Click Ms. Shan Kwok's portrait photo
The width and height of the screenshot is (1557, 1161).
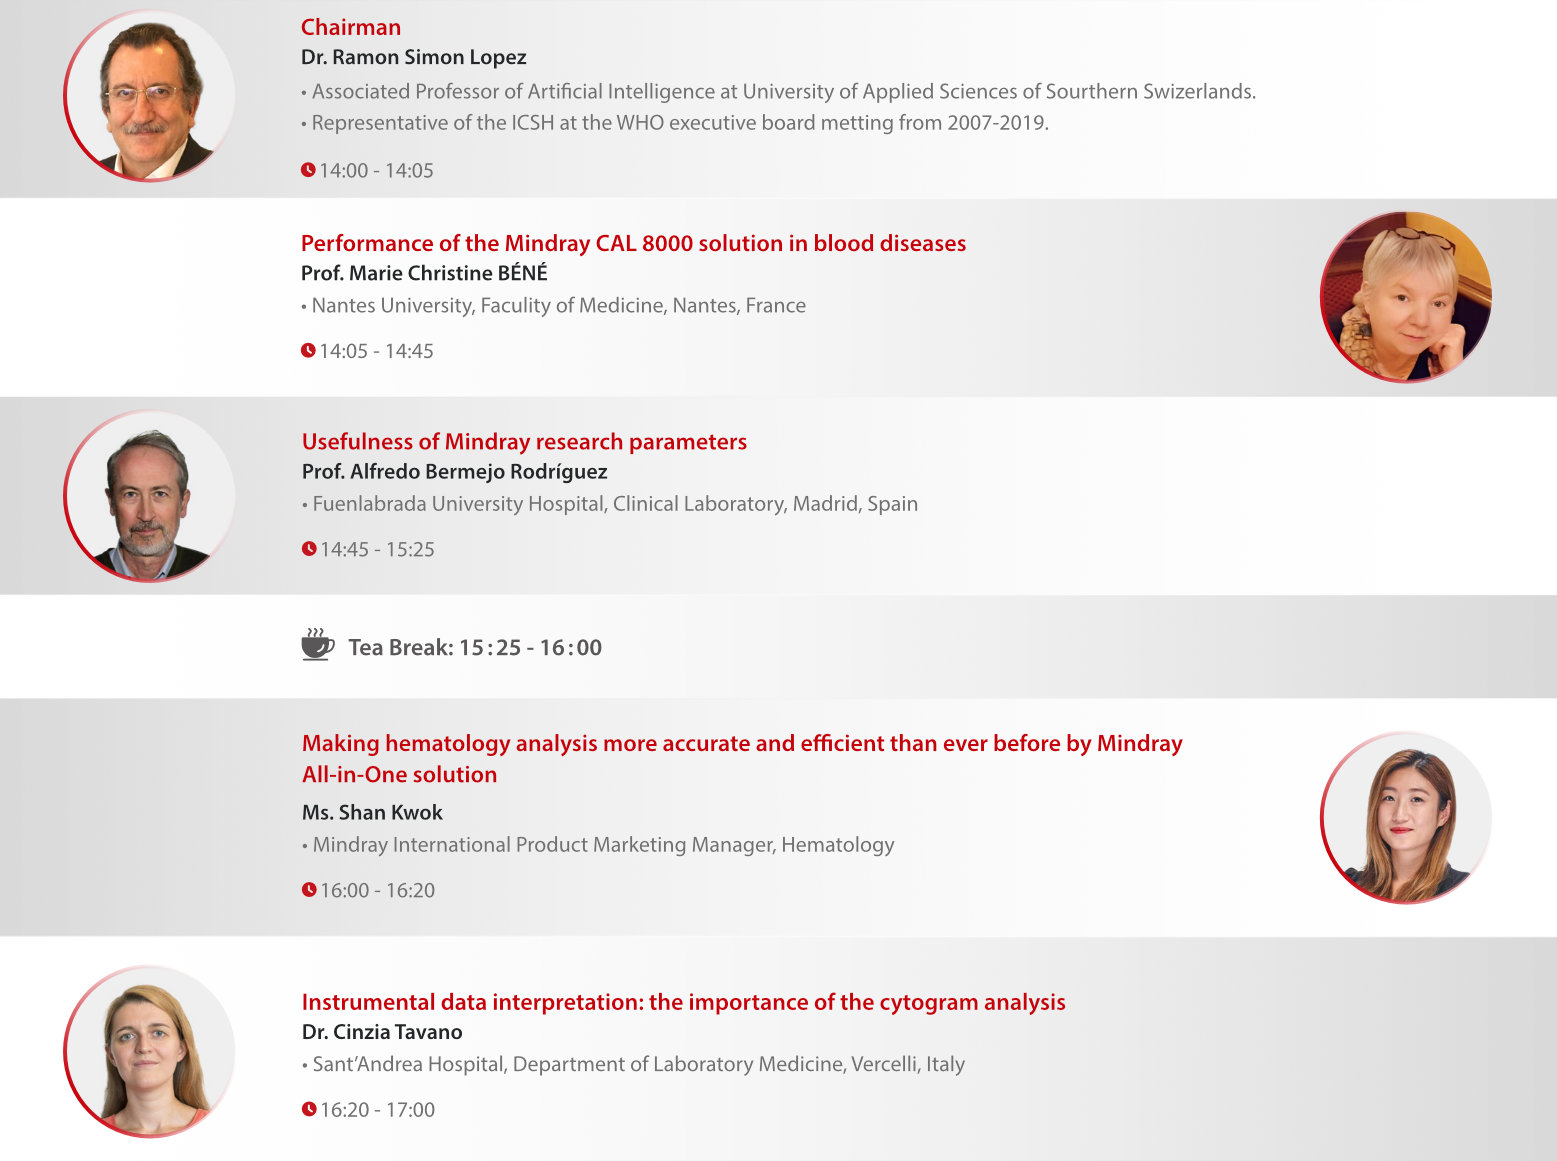click(1406, 818)
